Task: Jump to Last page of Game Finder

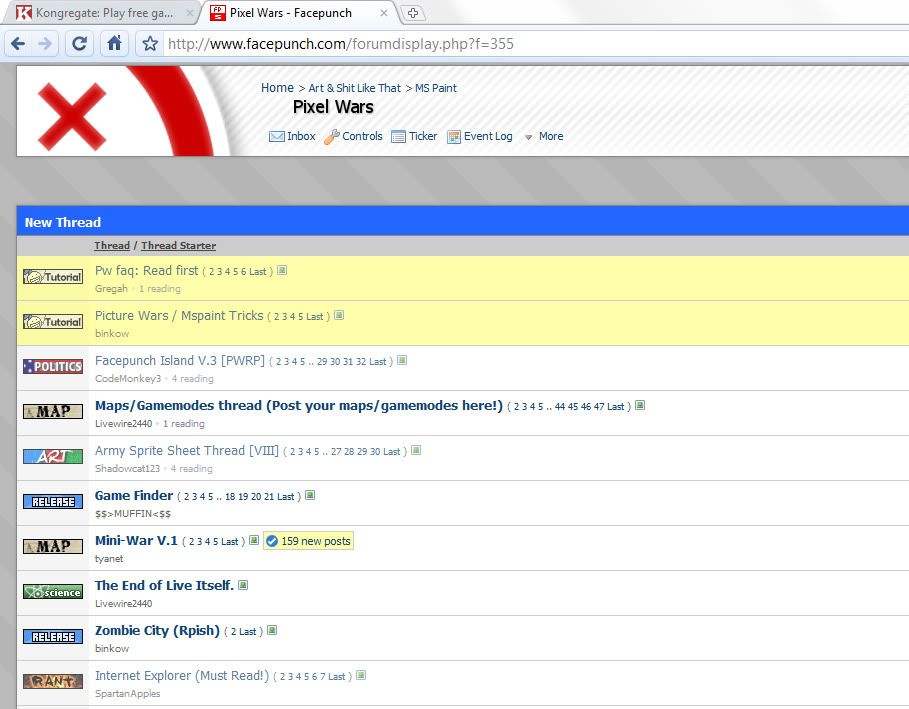Action: tap(285, 497)
